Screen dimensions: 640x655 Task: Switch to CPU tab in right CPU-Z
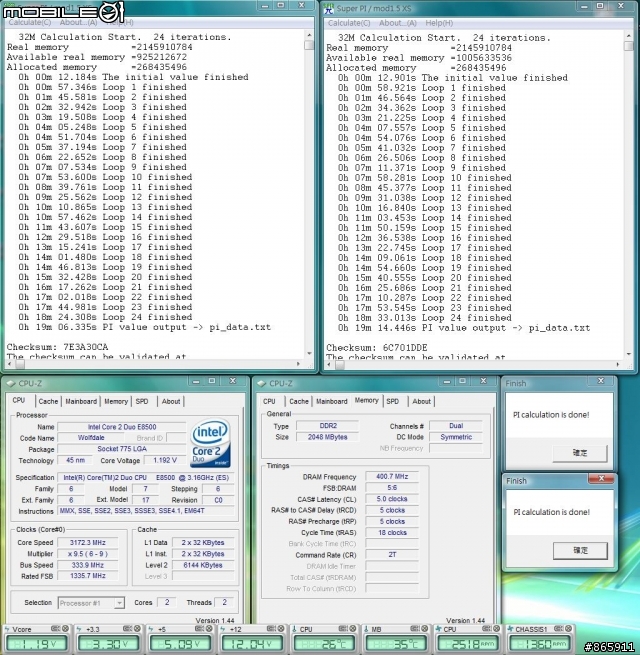point(269,401)
